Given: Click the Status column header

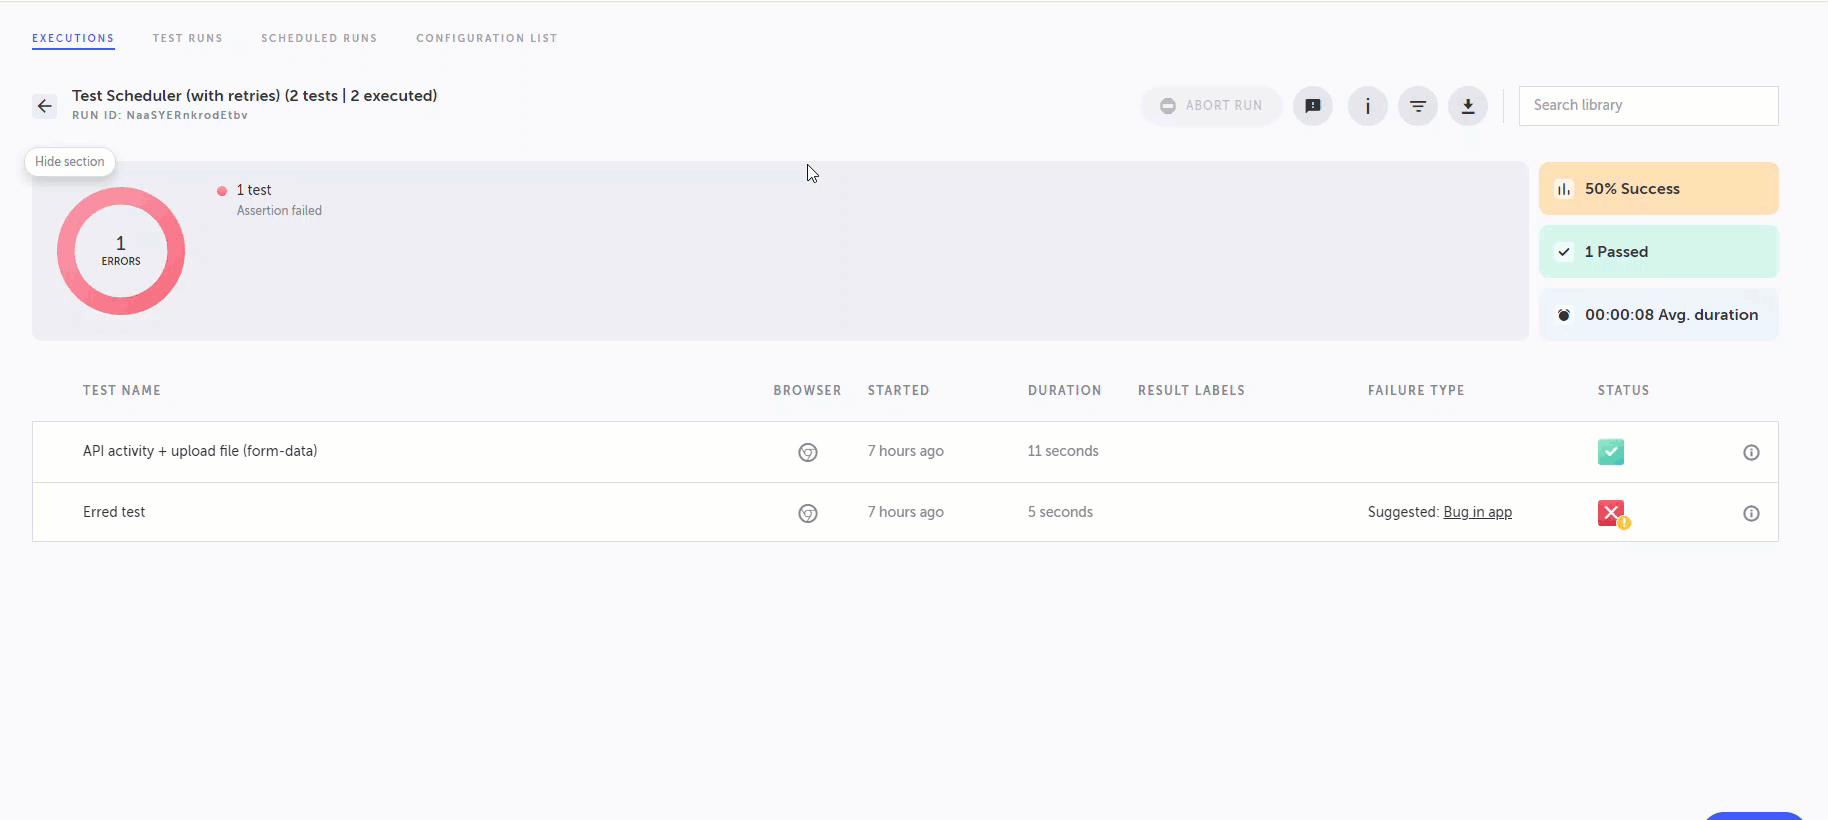Looking at the screenshot, I should click(1624, 391).
